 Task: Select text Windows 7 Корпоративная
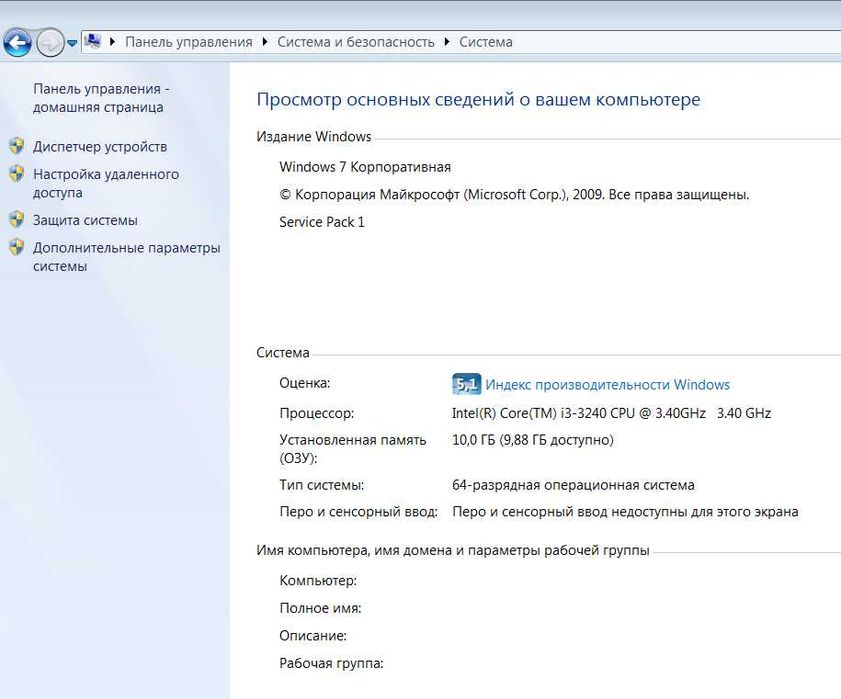[365, 167]
